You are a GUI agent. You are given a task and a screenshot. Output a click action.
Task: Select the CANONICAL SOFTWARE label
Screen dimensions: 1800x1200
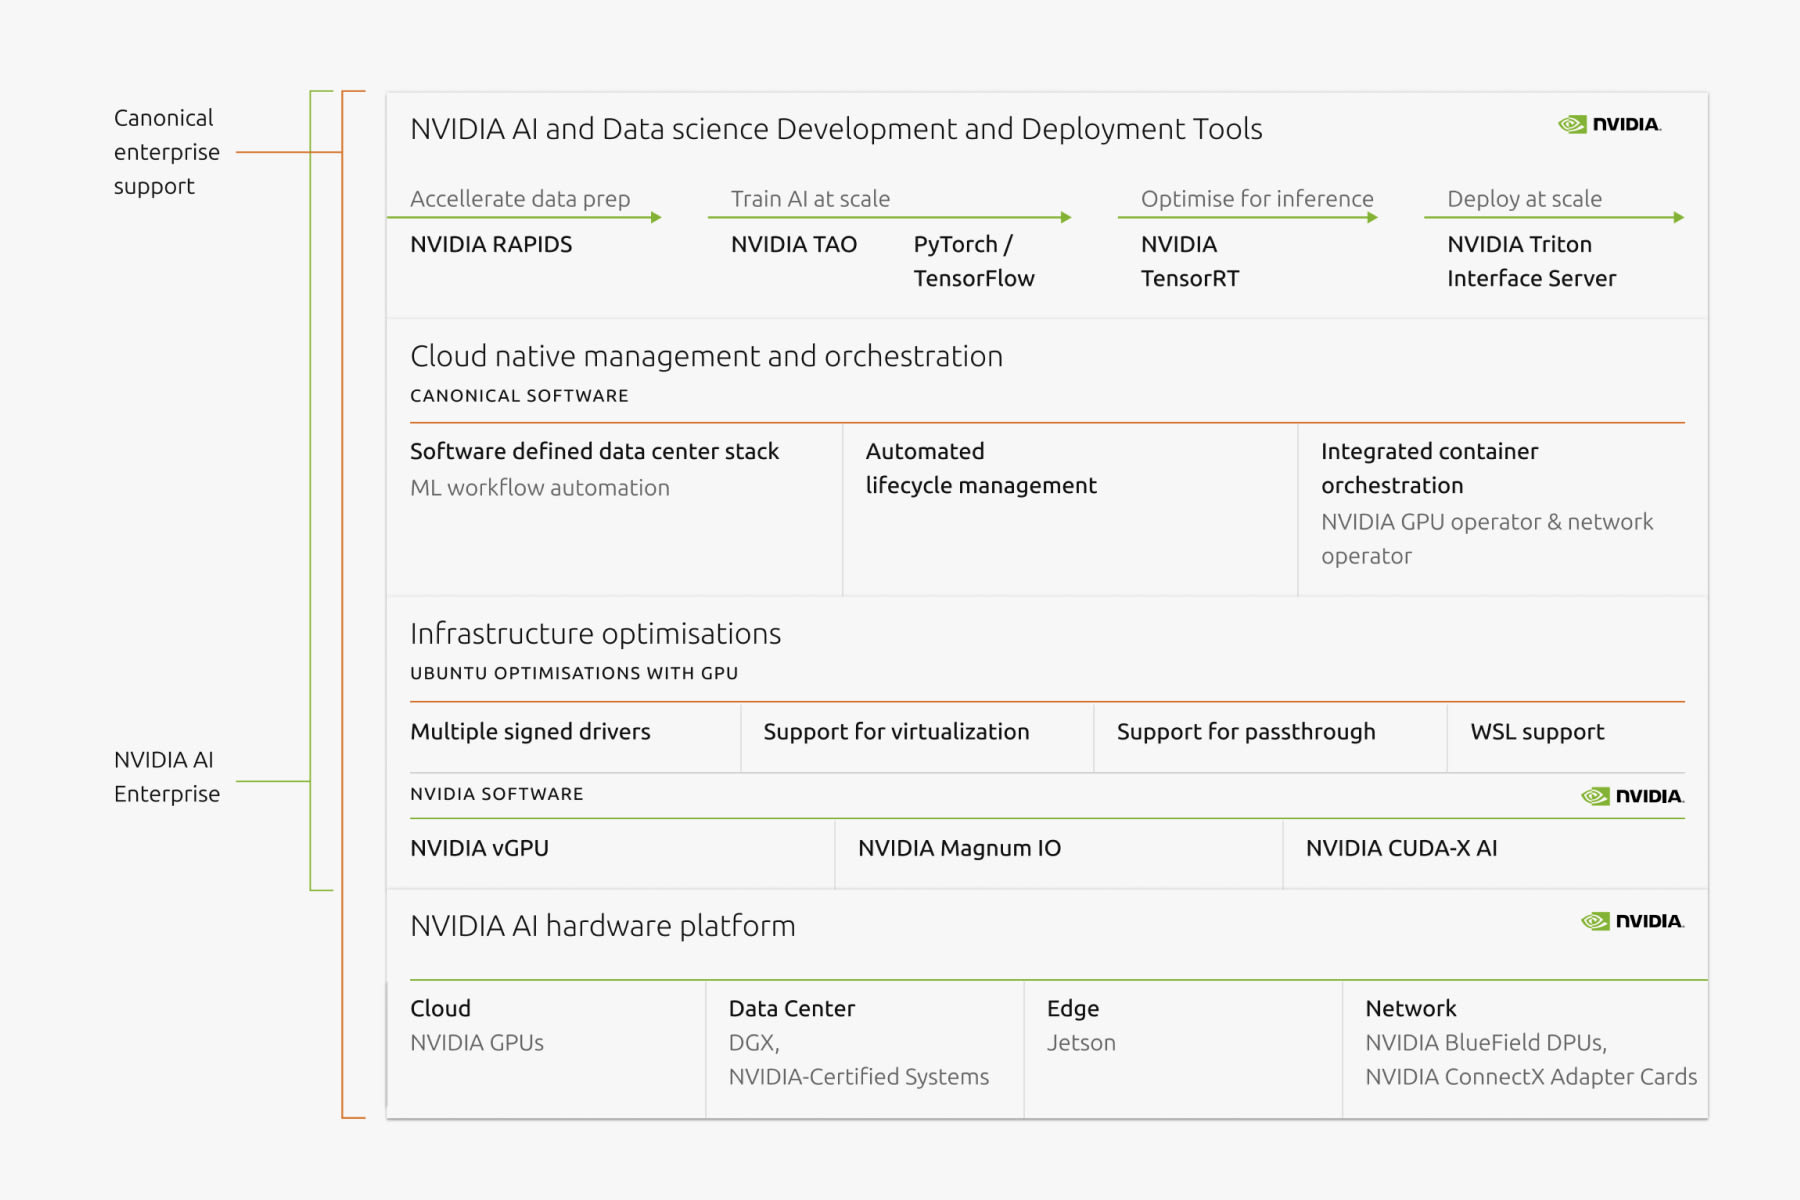click(519, 396)
